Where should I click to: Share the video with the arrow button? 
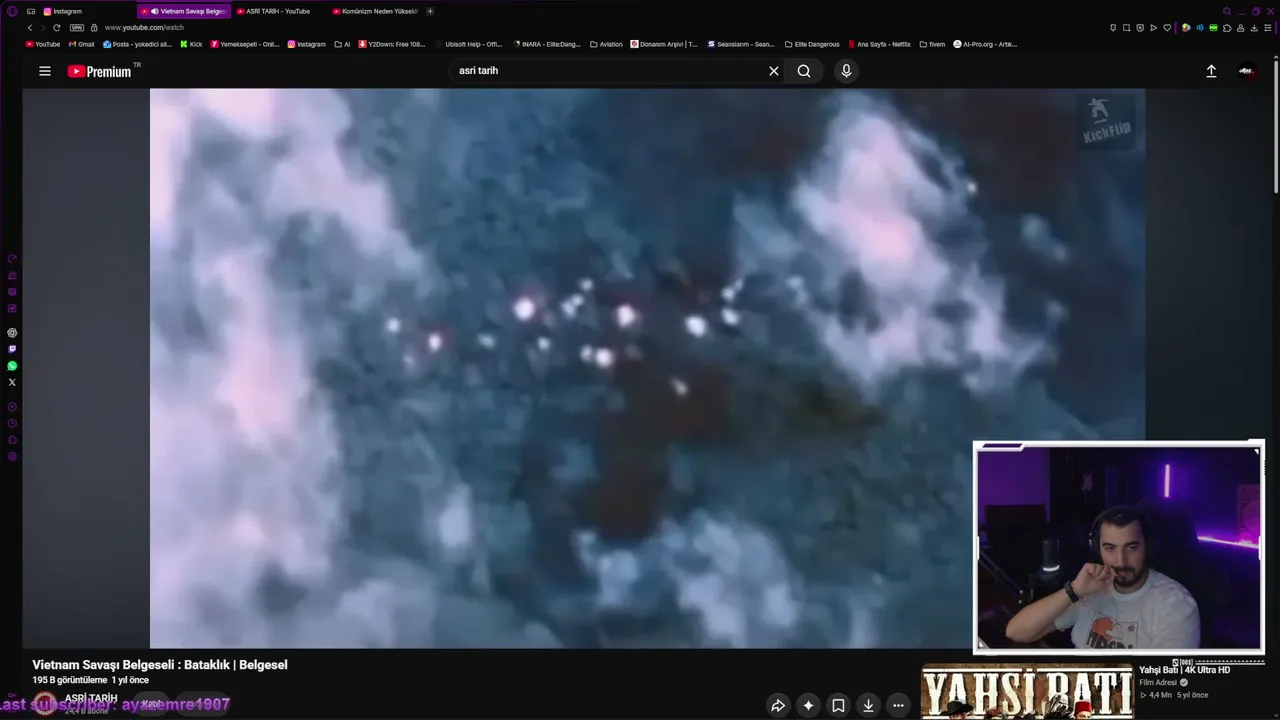778,705
